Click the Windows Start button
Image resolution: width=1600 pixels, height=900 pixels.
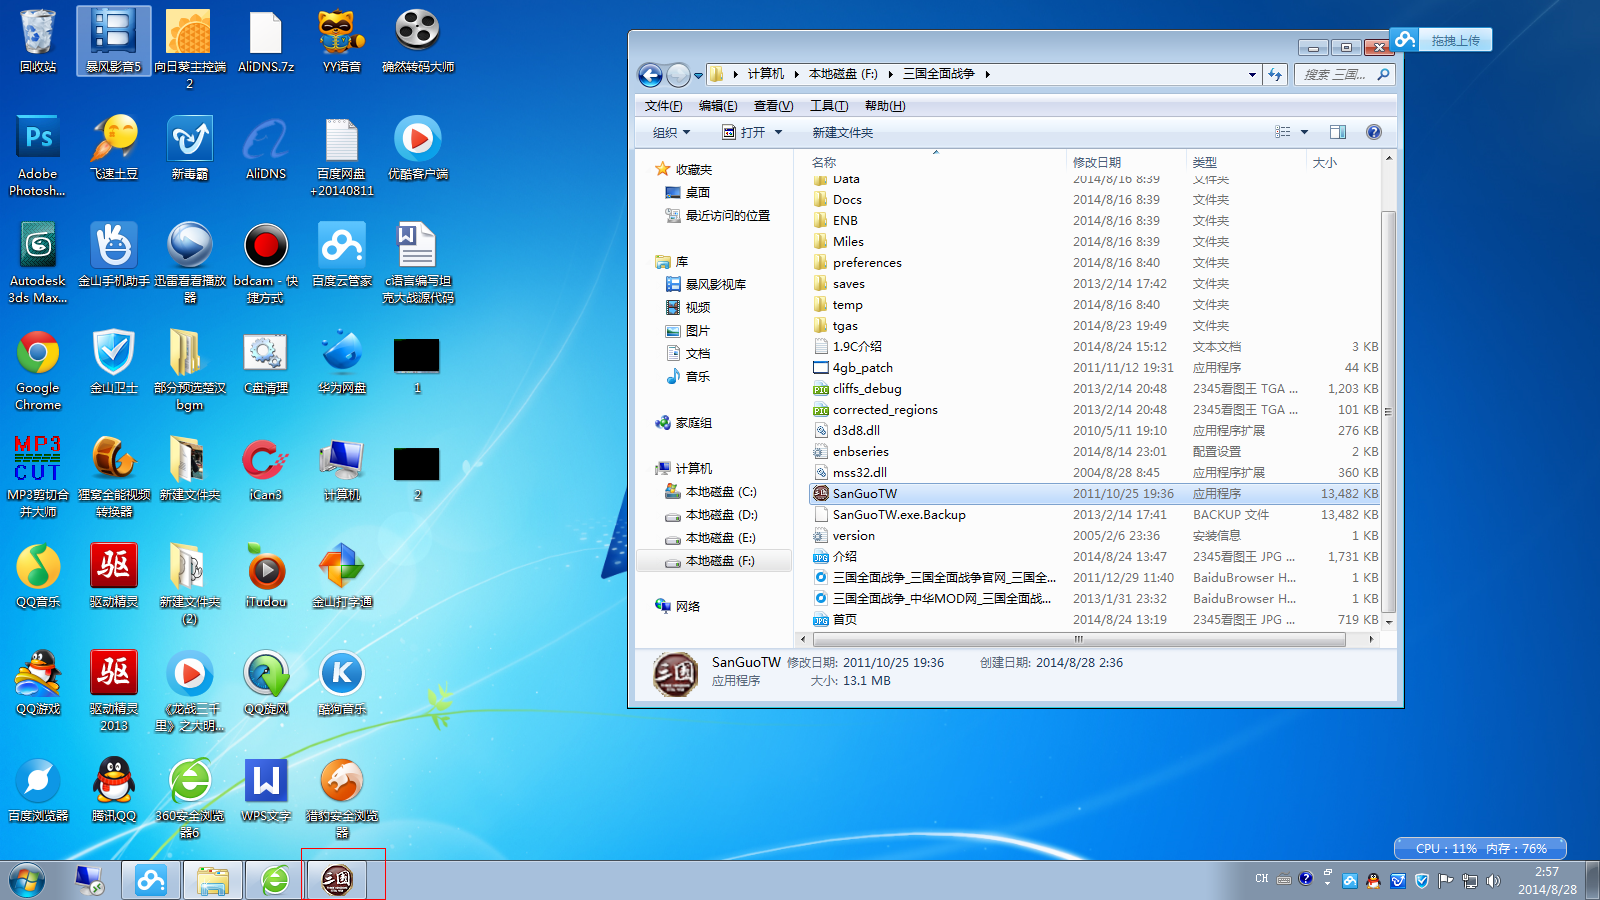(x=27, y=880)
